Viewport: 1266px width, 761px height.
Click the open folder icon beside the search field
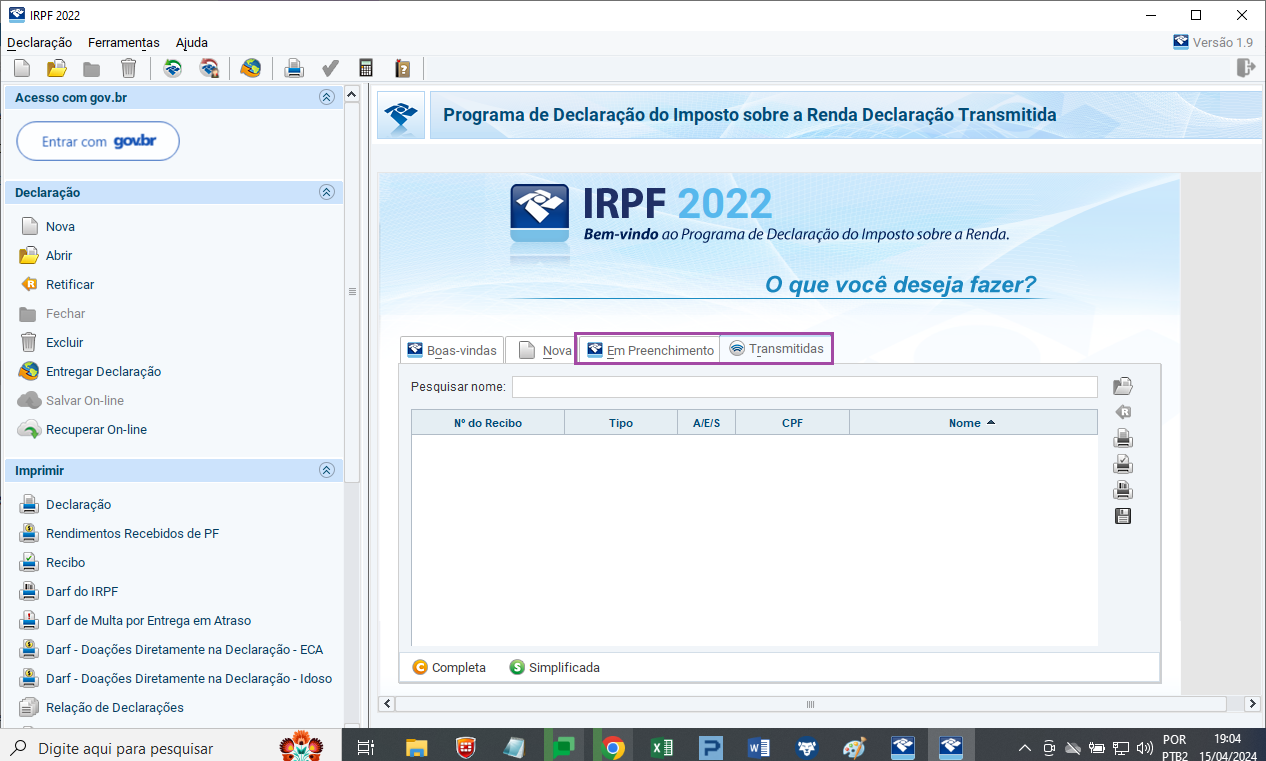click(1123, 386)
